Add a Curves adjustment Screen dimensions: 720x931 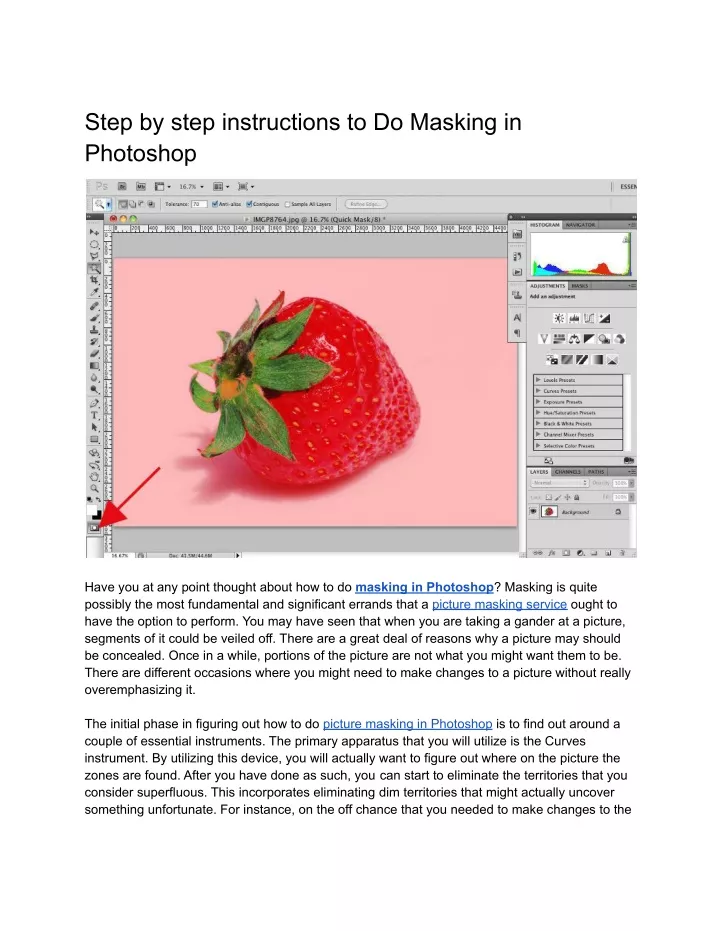[x=589, y=319]
